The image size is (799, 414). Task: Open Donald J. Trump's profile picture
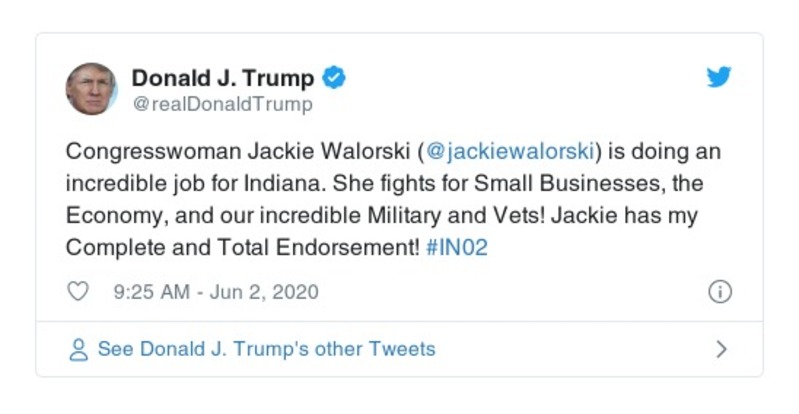coord(91,89)
